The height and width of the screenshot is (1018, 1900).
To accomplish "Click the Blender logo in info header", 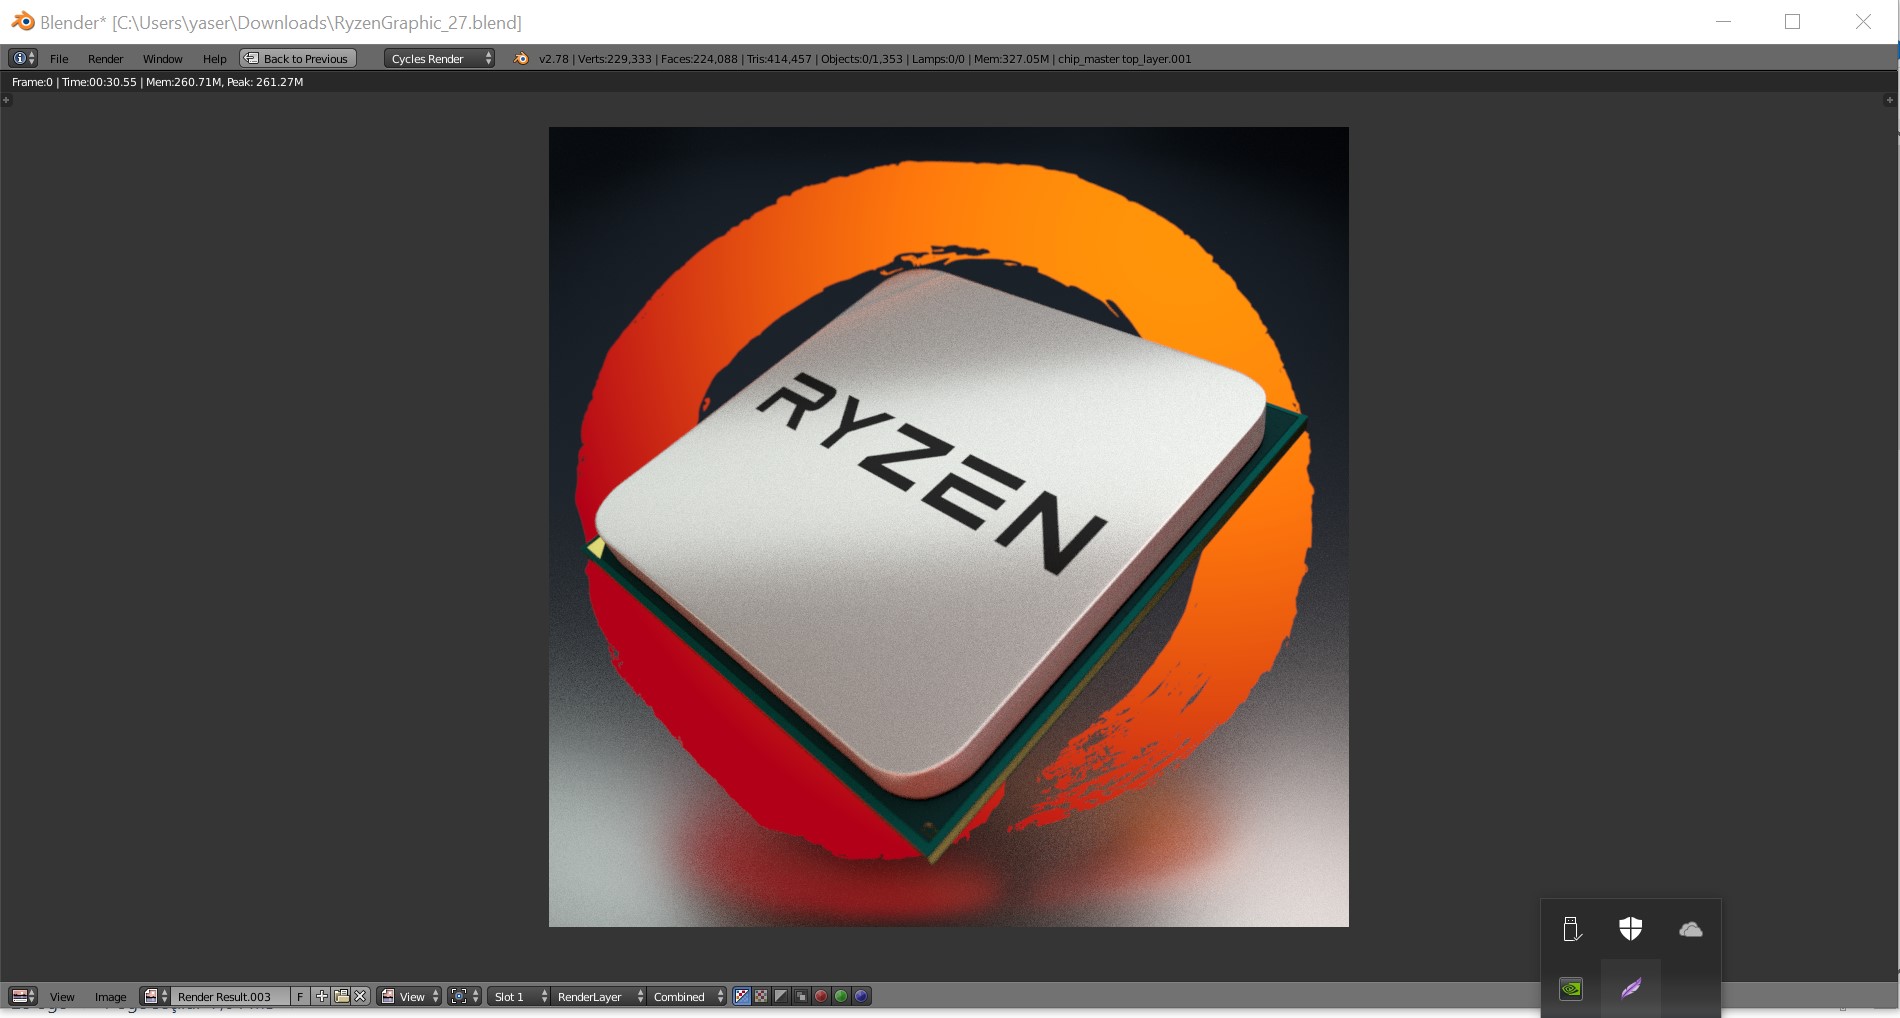I will coord(521,59).
